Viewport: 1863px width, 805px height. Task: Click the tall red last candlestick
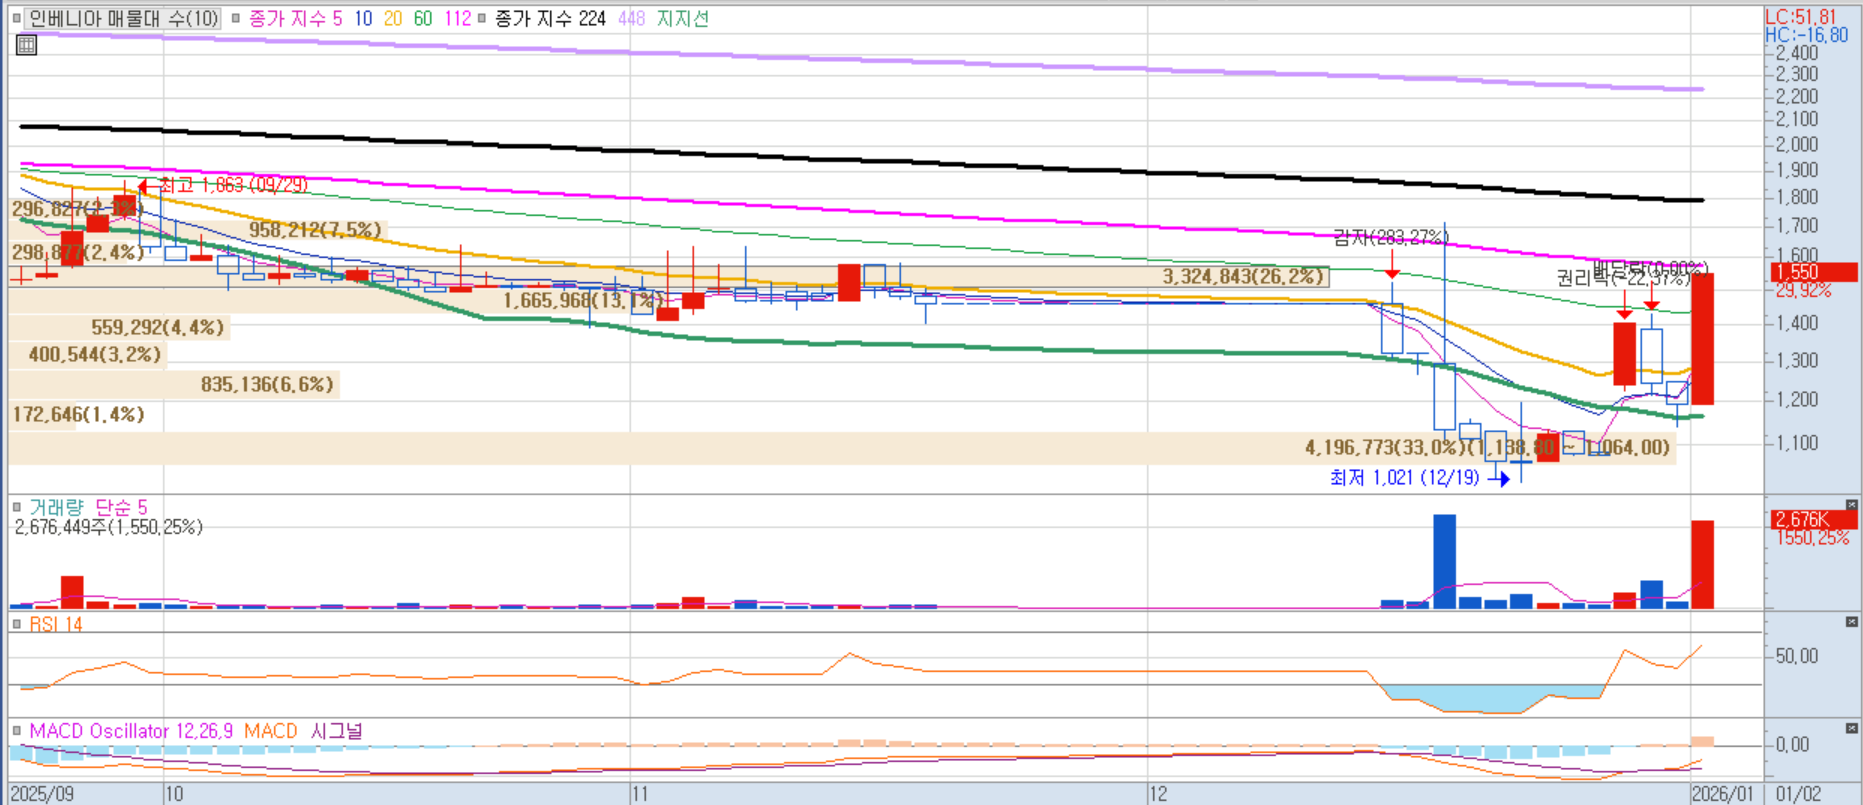tap(1702, 339)
